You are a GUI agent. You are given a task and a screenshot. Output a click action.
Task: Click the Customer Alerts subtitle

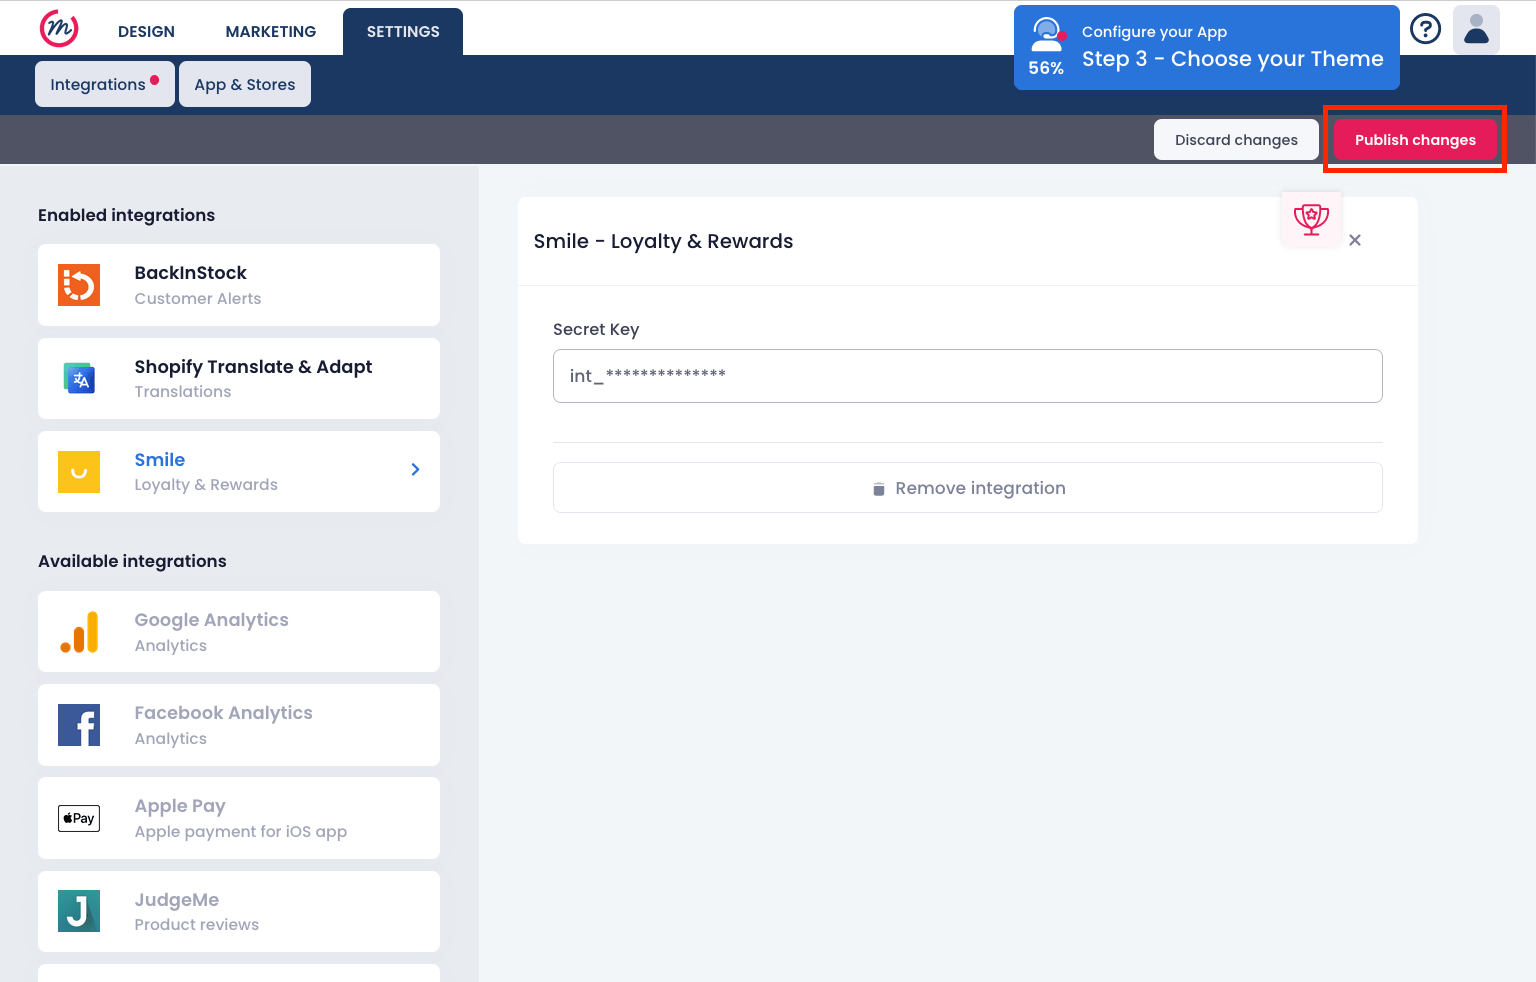point(198,298)
